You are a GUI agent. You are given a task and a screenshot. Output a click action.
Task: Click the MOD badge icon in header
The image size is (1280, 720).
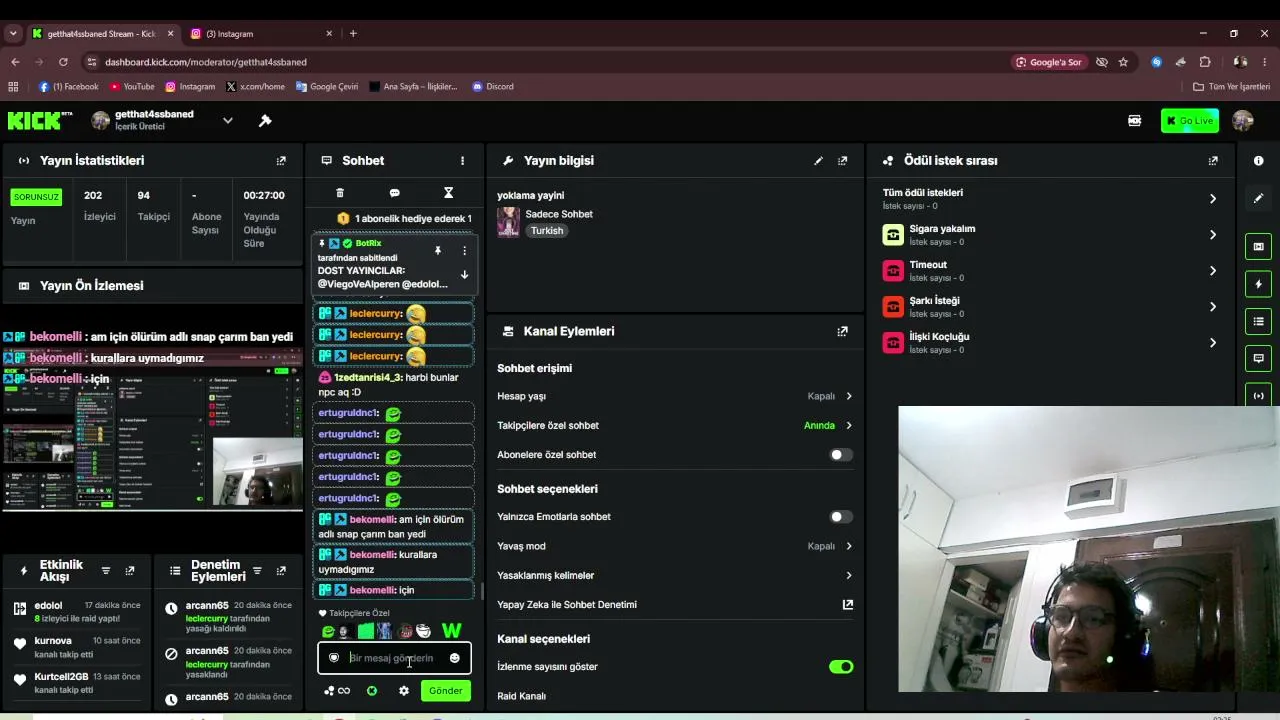1134,121
